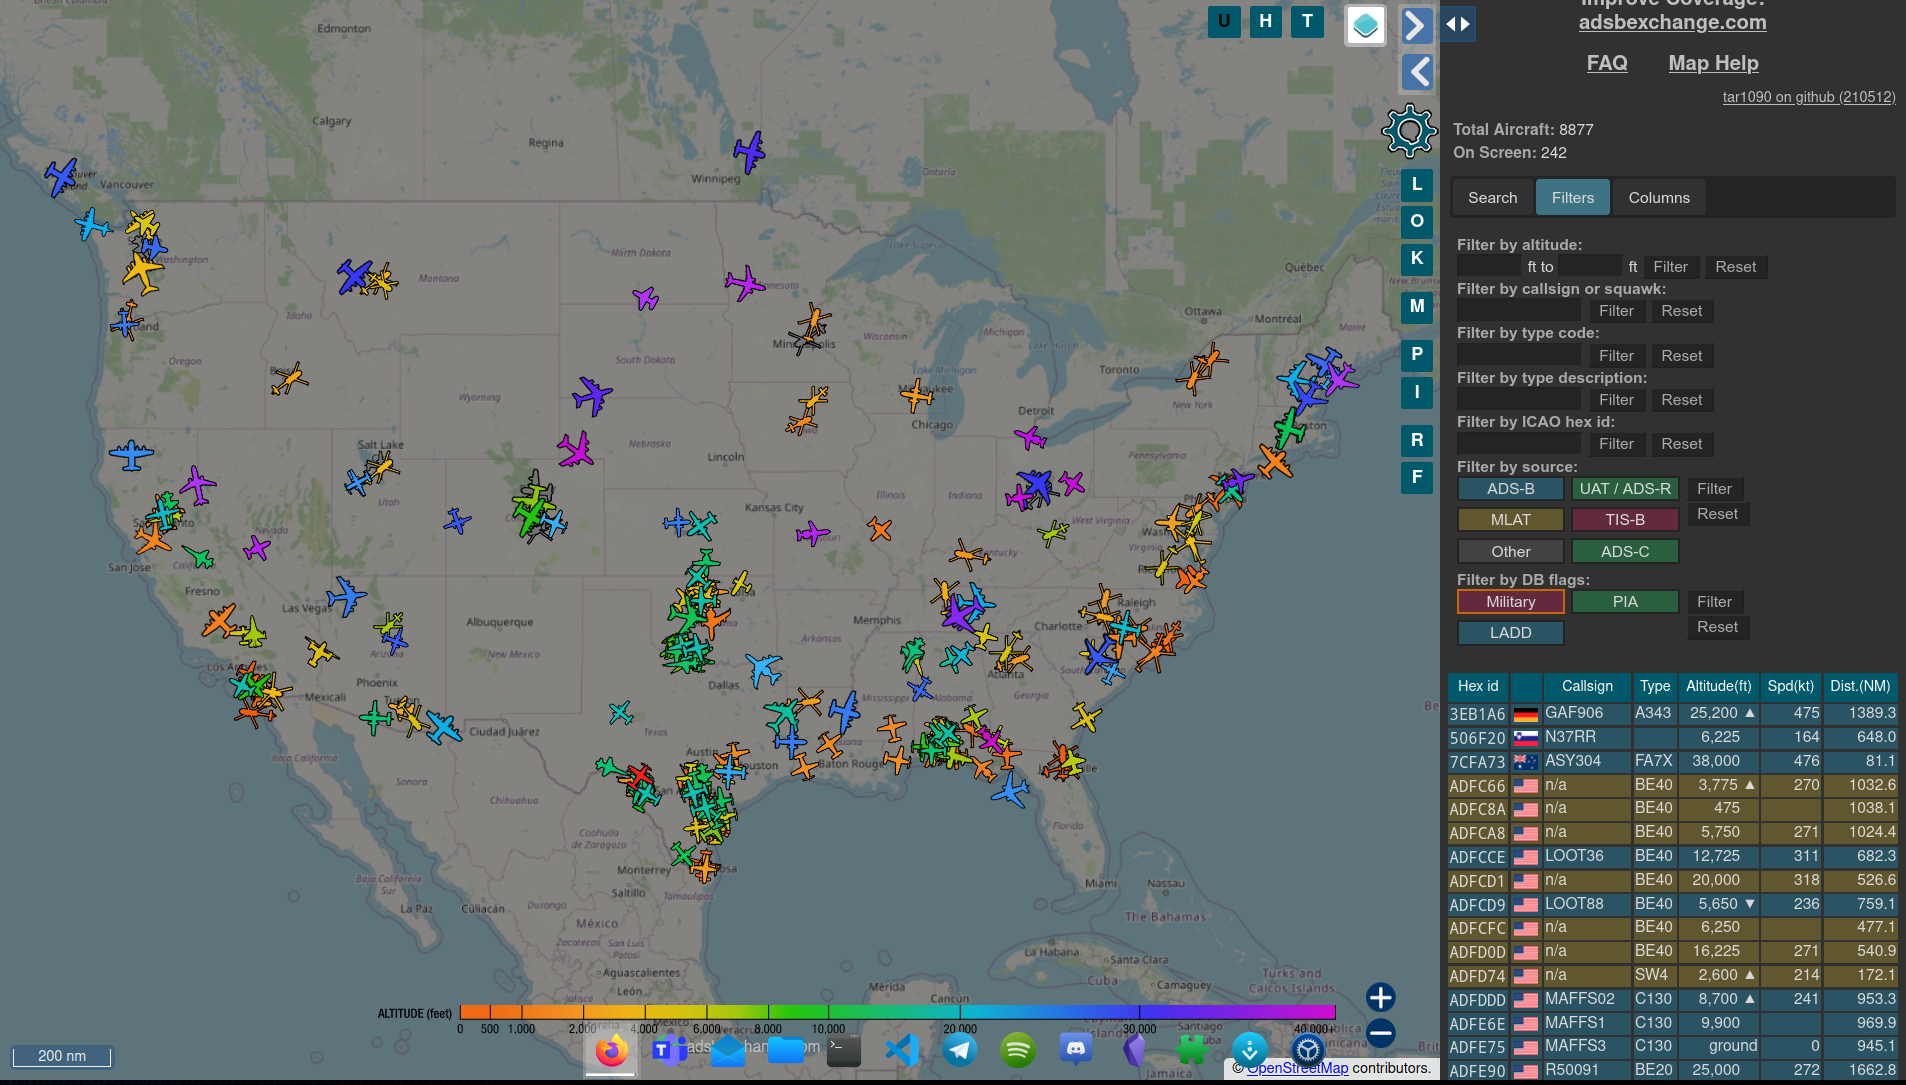This screenshot has width=1906, height=1085.
Task: Open the FAQ link
Action: click(1607, 63)
